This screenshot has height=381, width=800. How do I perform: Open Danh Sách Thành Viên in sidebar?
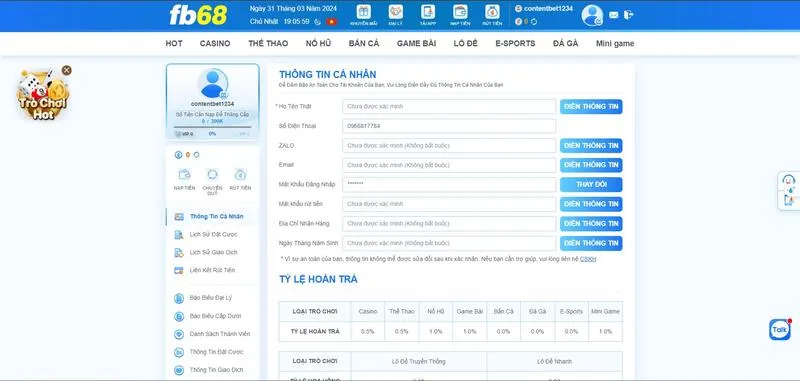[212, 334]
